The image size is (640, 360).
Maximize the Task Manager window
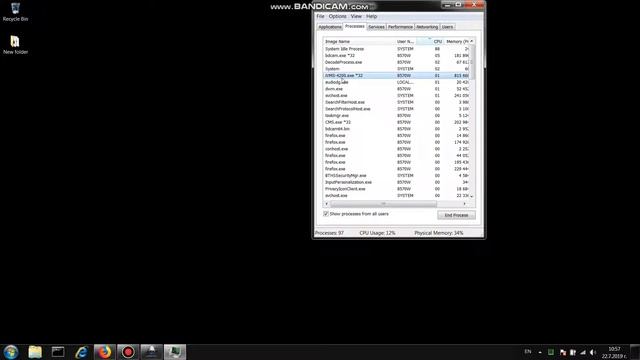click(x=458, y=5)
